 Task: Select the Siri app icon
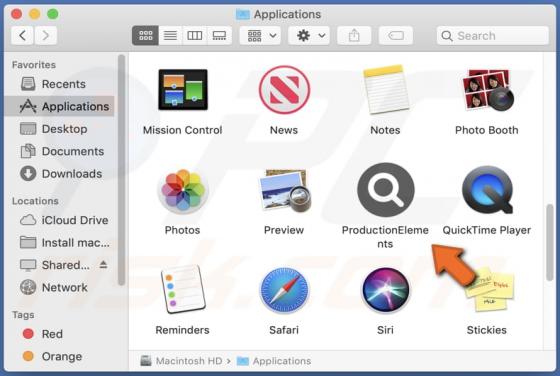(386, 290)
